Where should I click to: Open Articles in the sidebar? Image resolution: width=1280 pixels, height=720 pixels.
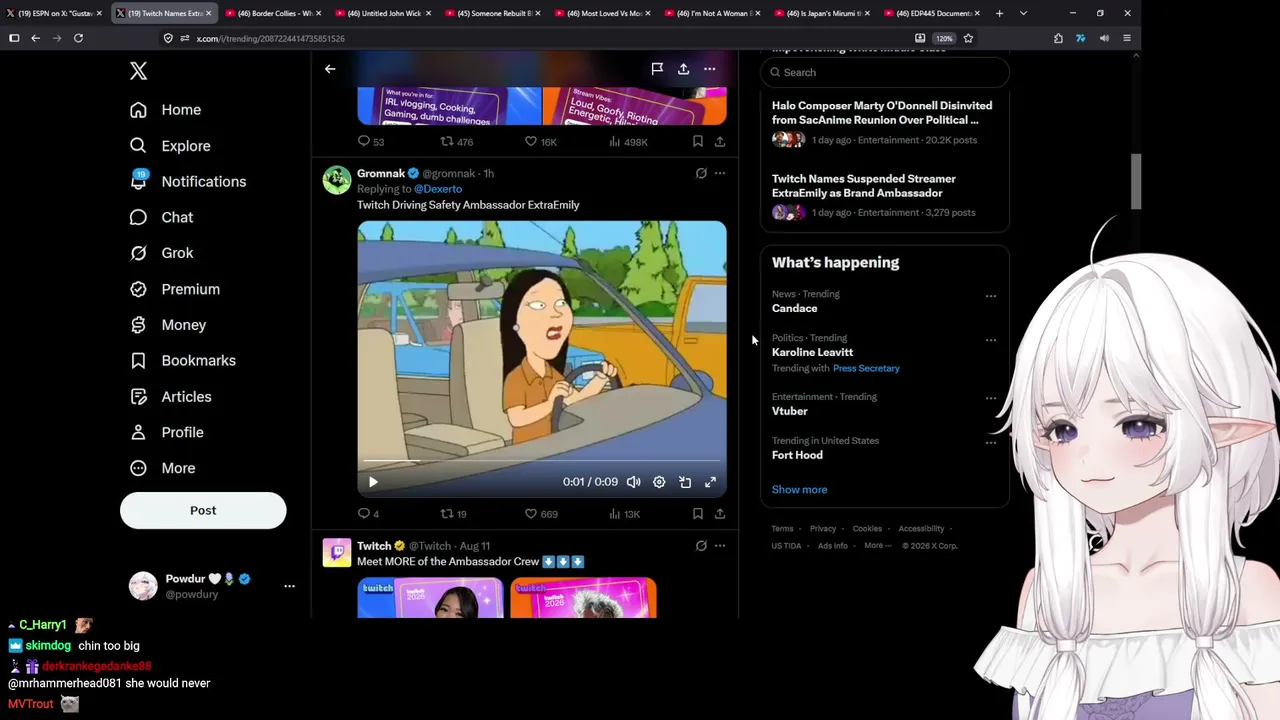171,397
